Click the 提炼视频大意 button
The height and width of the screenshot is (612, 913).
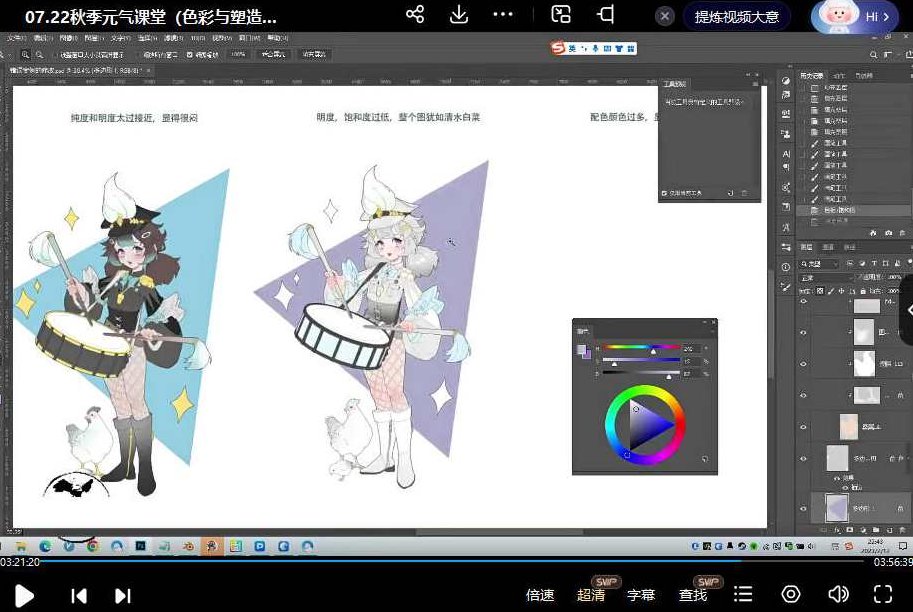736,16
